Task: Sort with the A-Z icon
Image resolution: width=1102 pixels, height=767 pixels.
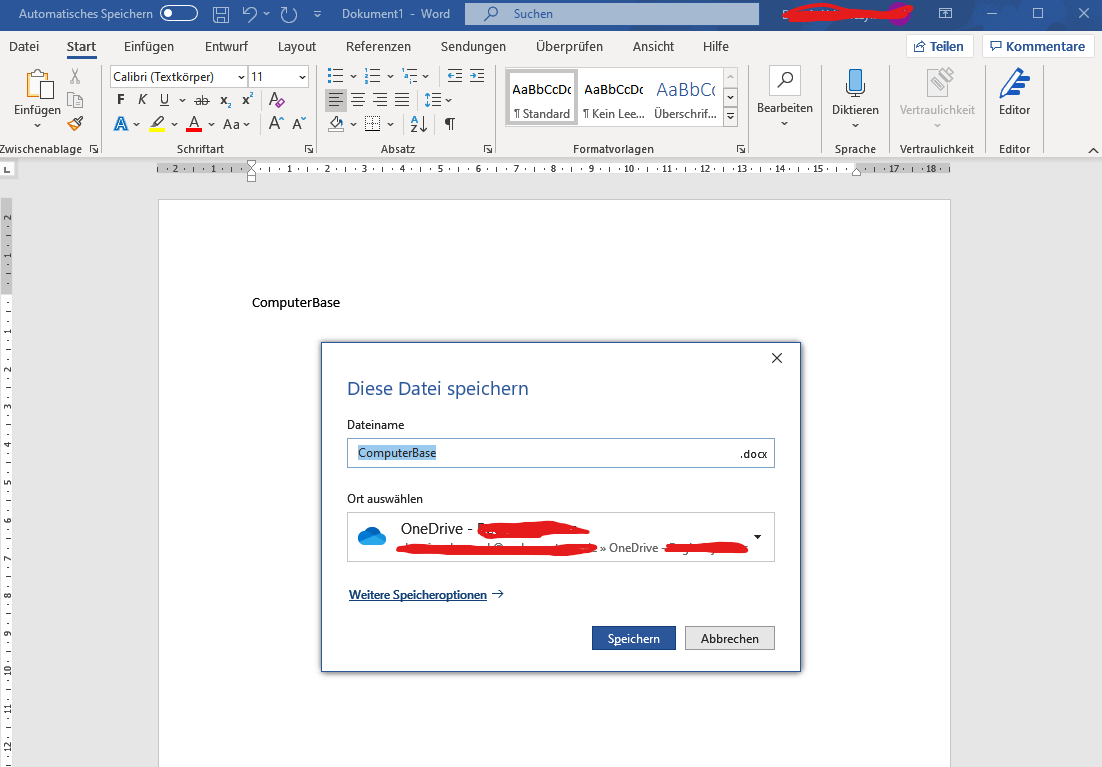Action: coord(418,124)
